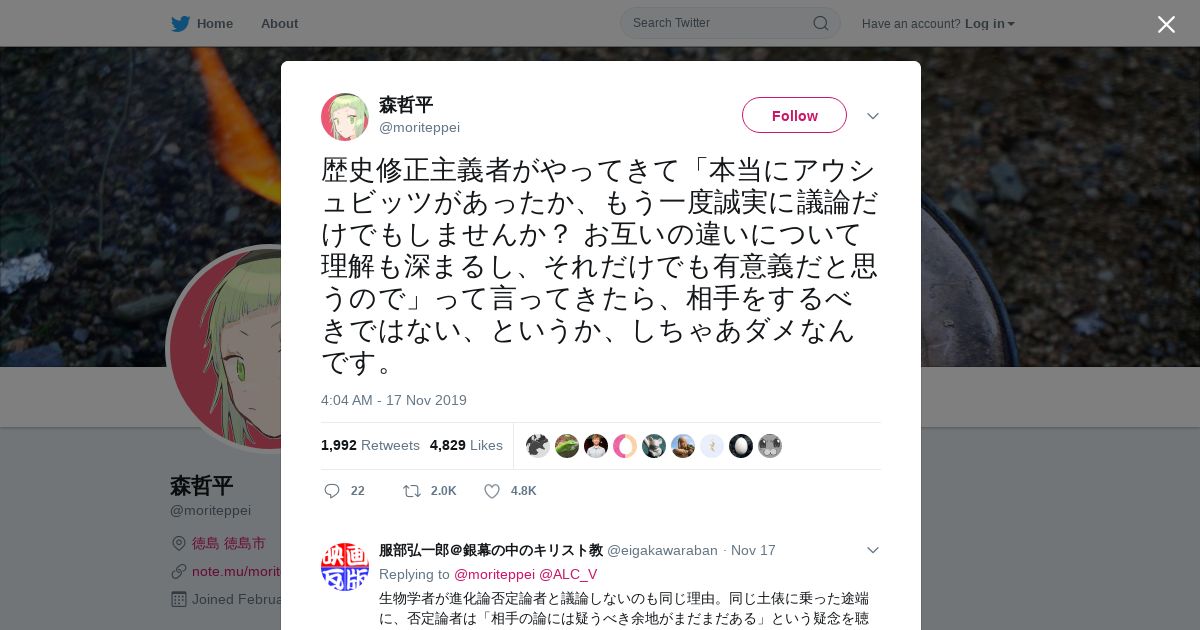Open the Log in dropdown
Image resolution: width=1200 pixels, height=630 pixels.
pos(990,24)
